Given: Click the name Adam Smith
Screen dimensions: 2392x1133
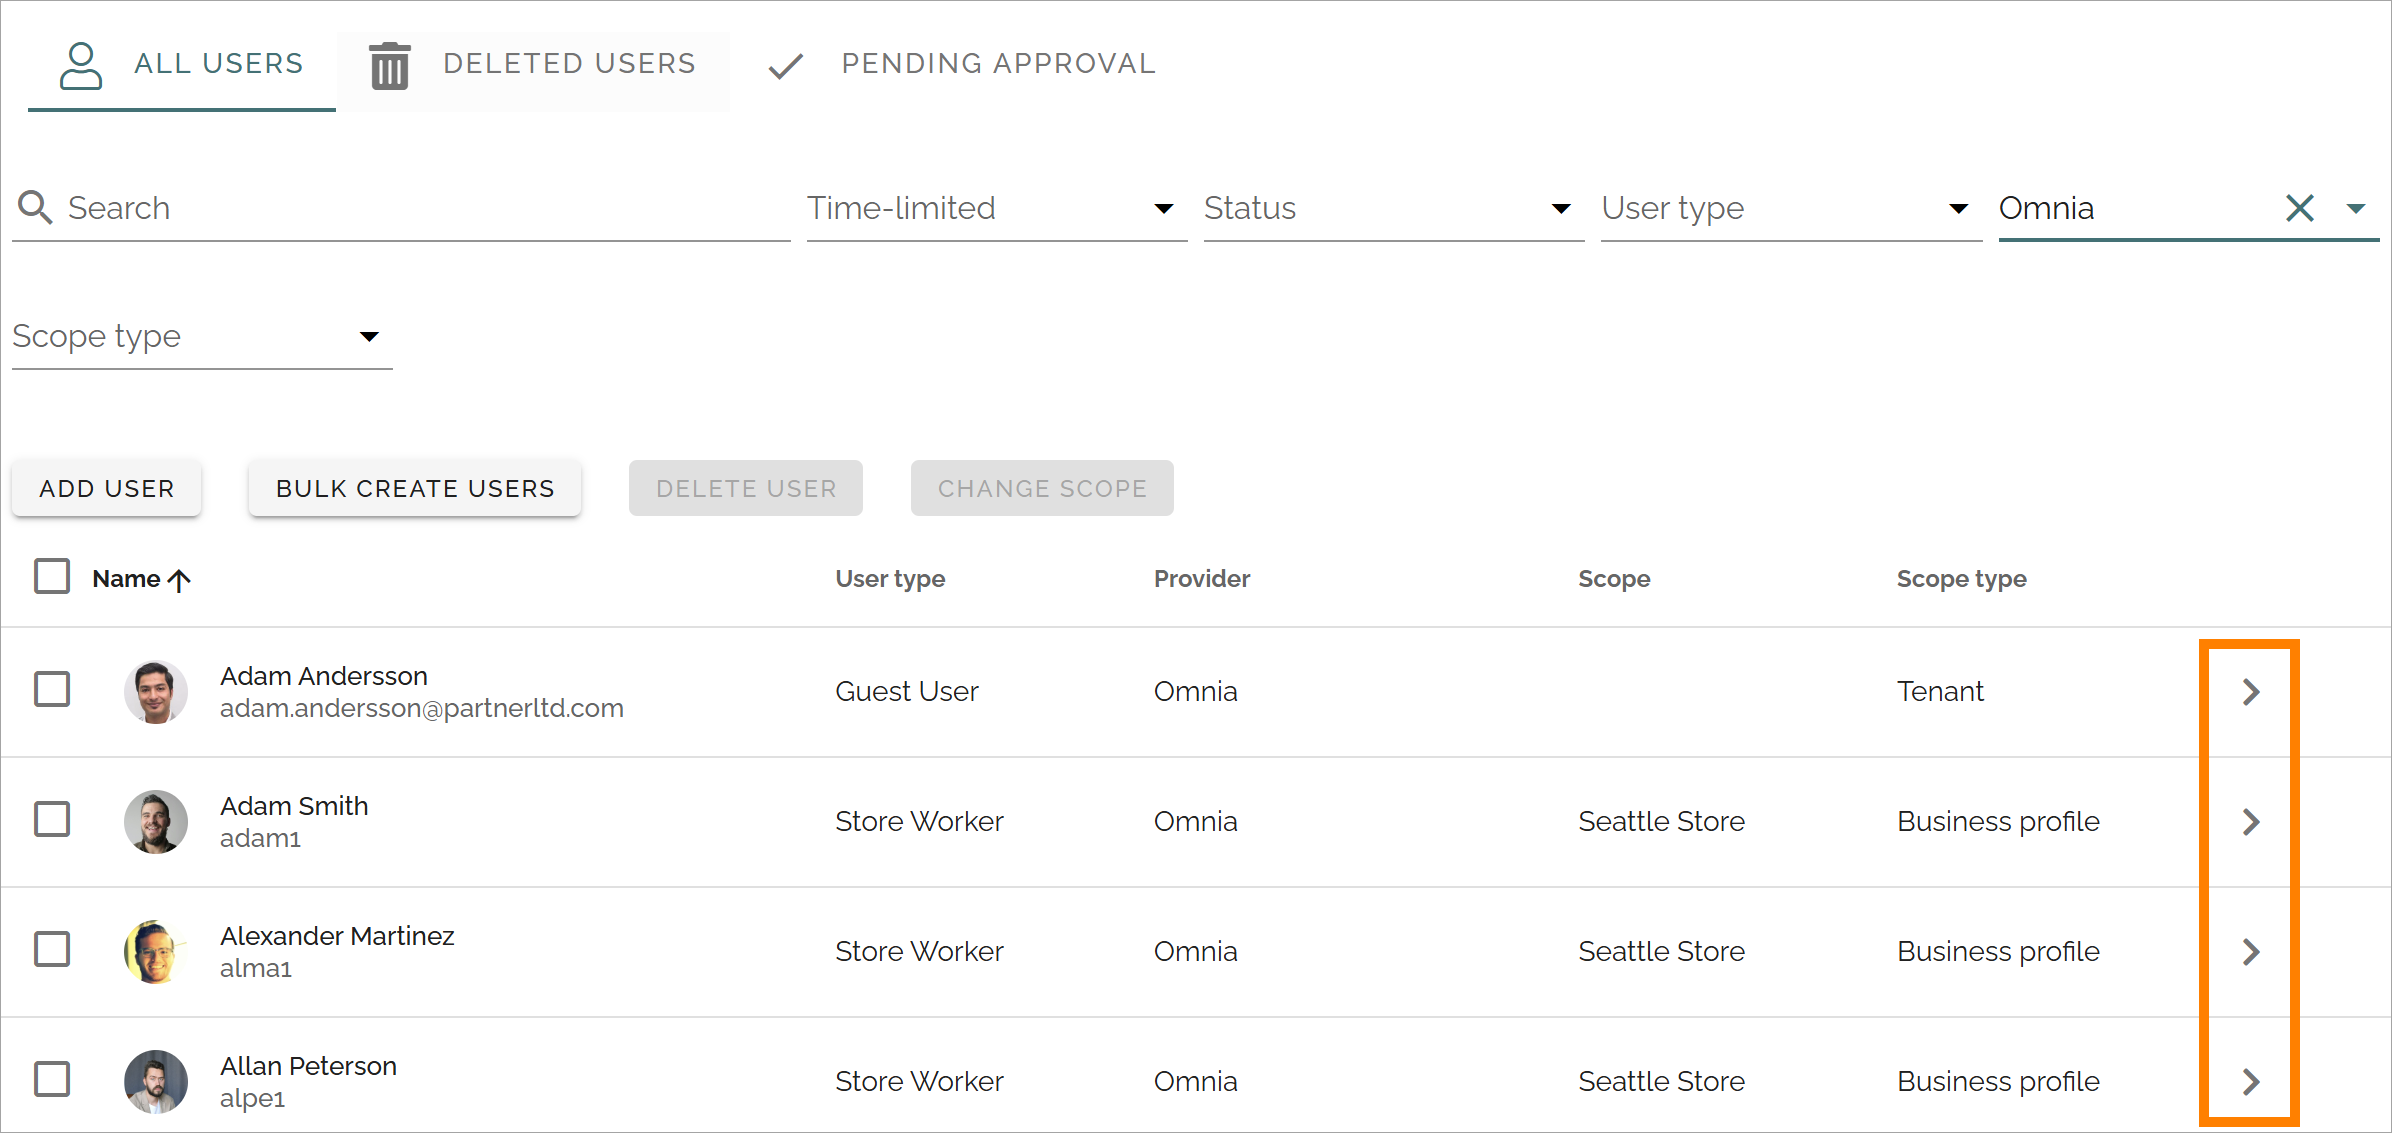Looking at the screenshot, I should 294,806.
